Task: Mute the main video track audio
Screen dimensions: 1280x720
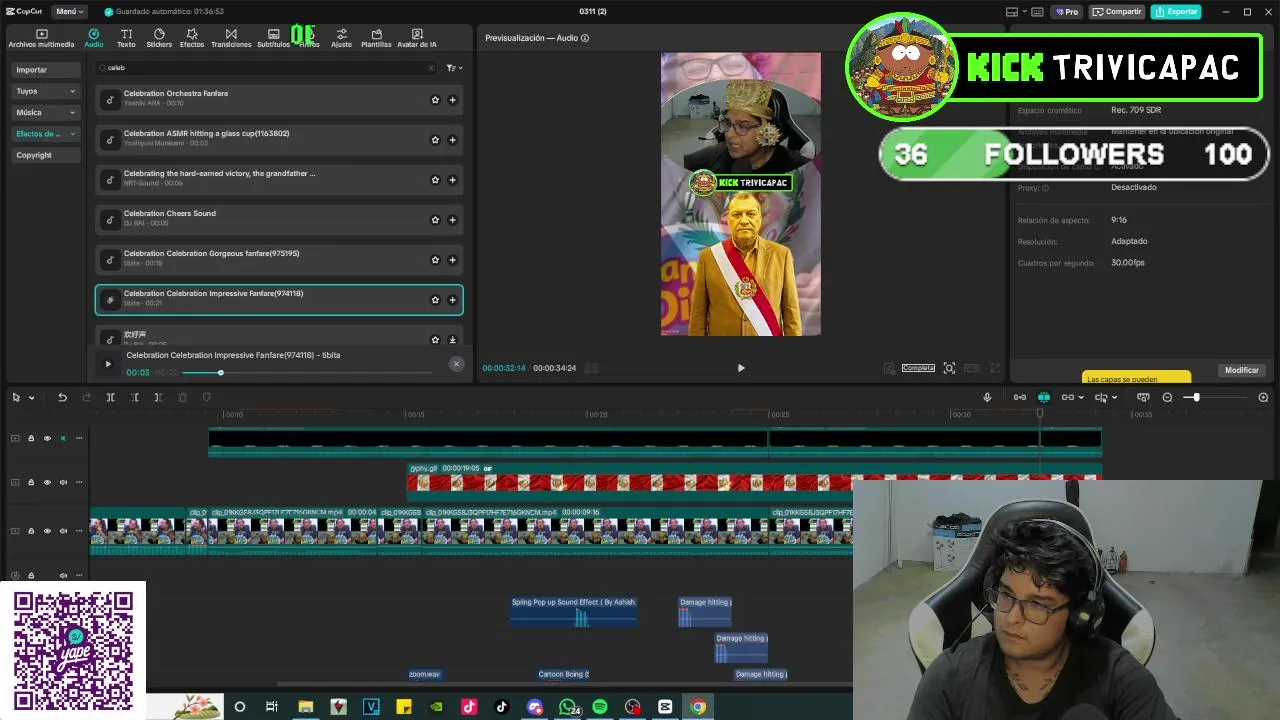Action: click(63, 531)
